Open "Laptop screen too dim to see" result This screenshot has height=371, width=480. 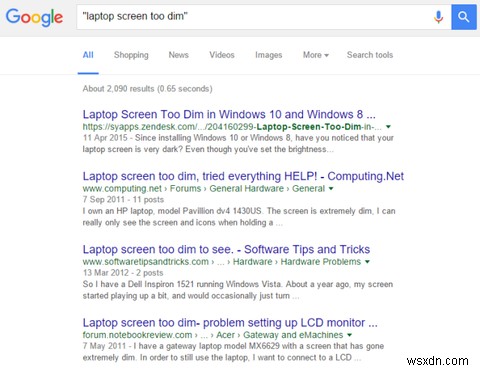click(226, 249)
